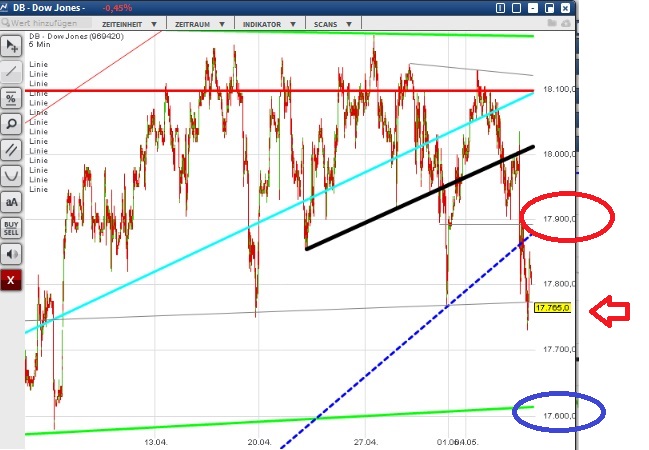This screenshot has height=450, width=649.
Task: Click the empty square window icon
Action: click(516, 8)
